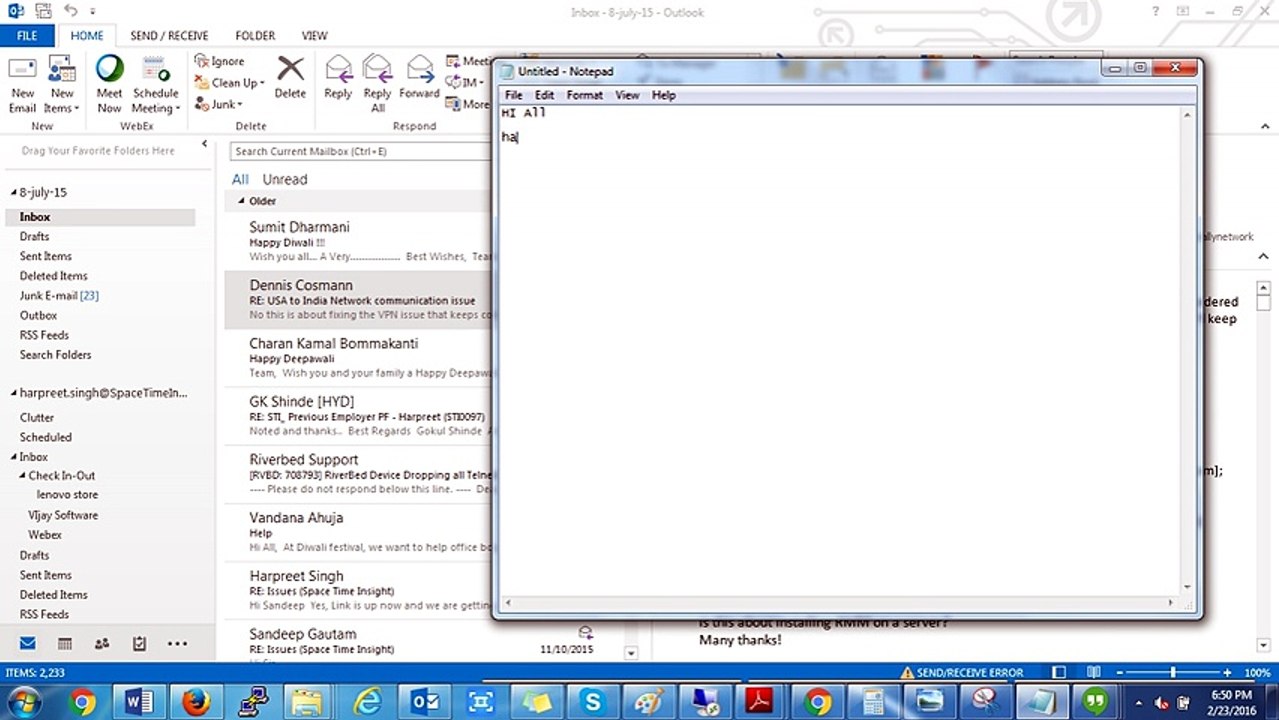The width and height of the screenshot is (1279, 720).
Task: Undo via the quick access toolbar
Action: point(70,11)
